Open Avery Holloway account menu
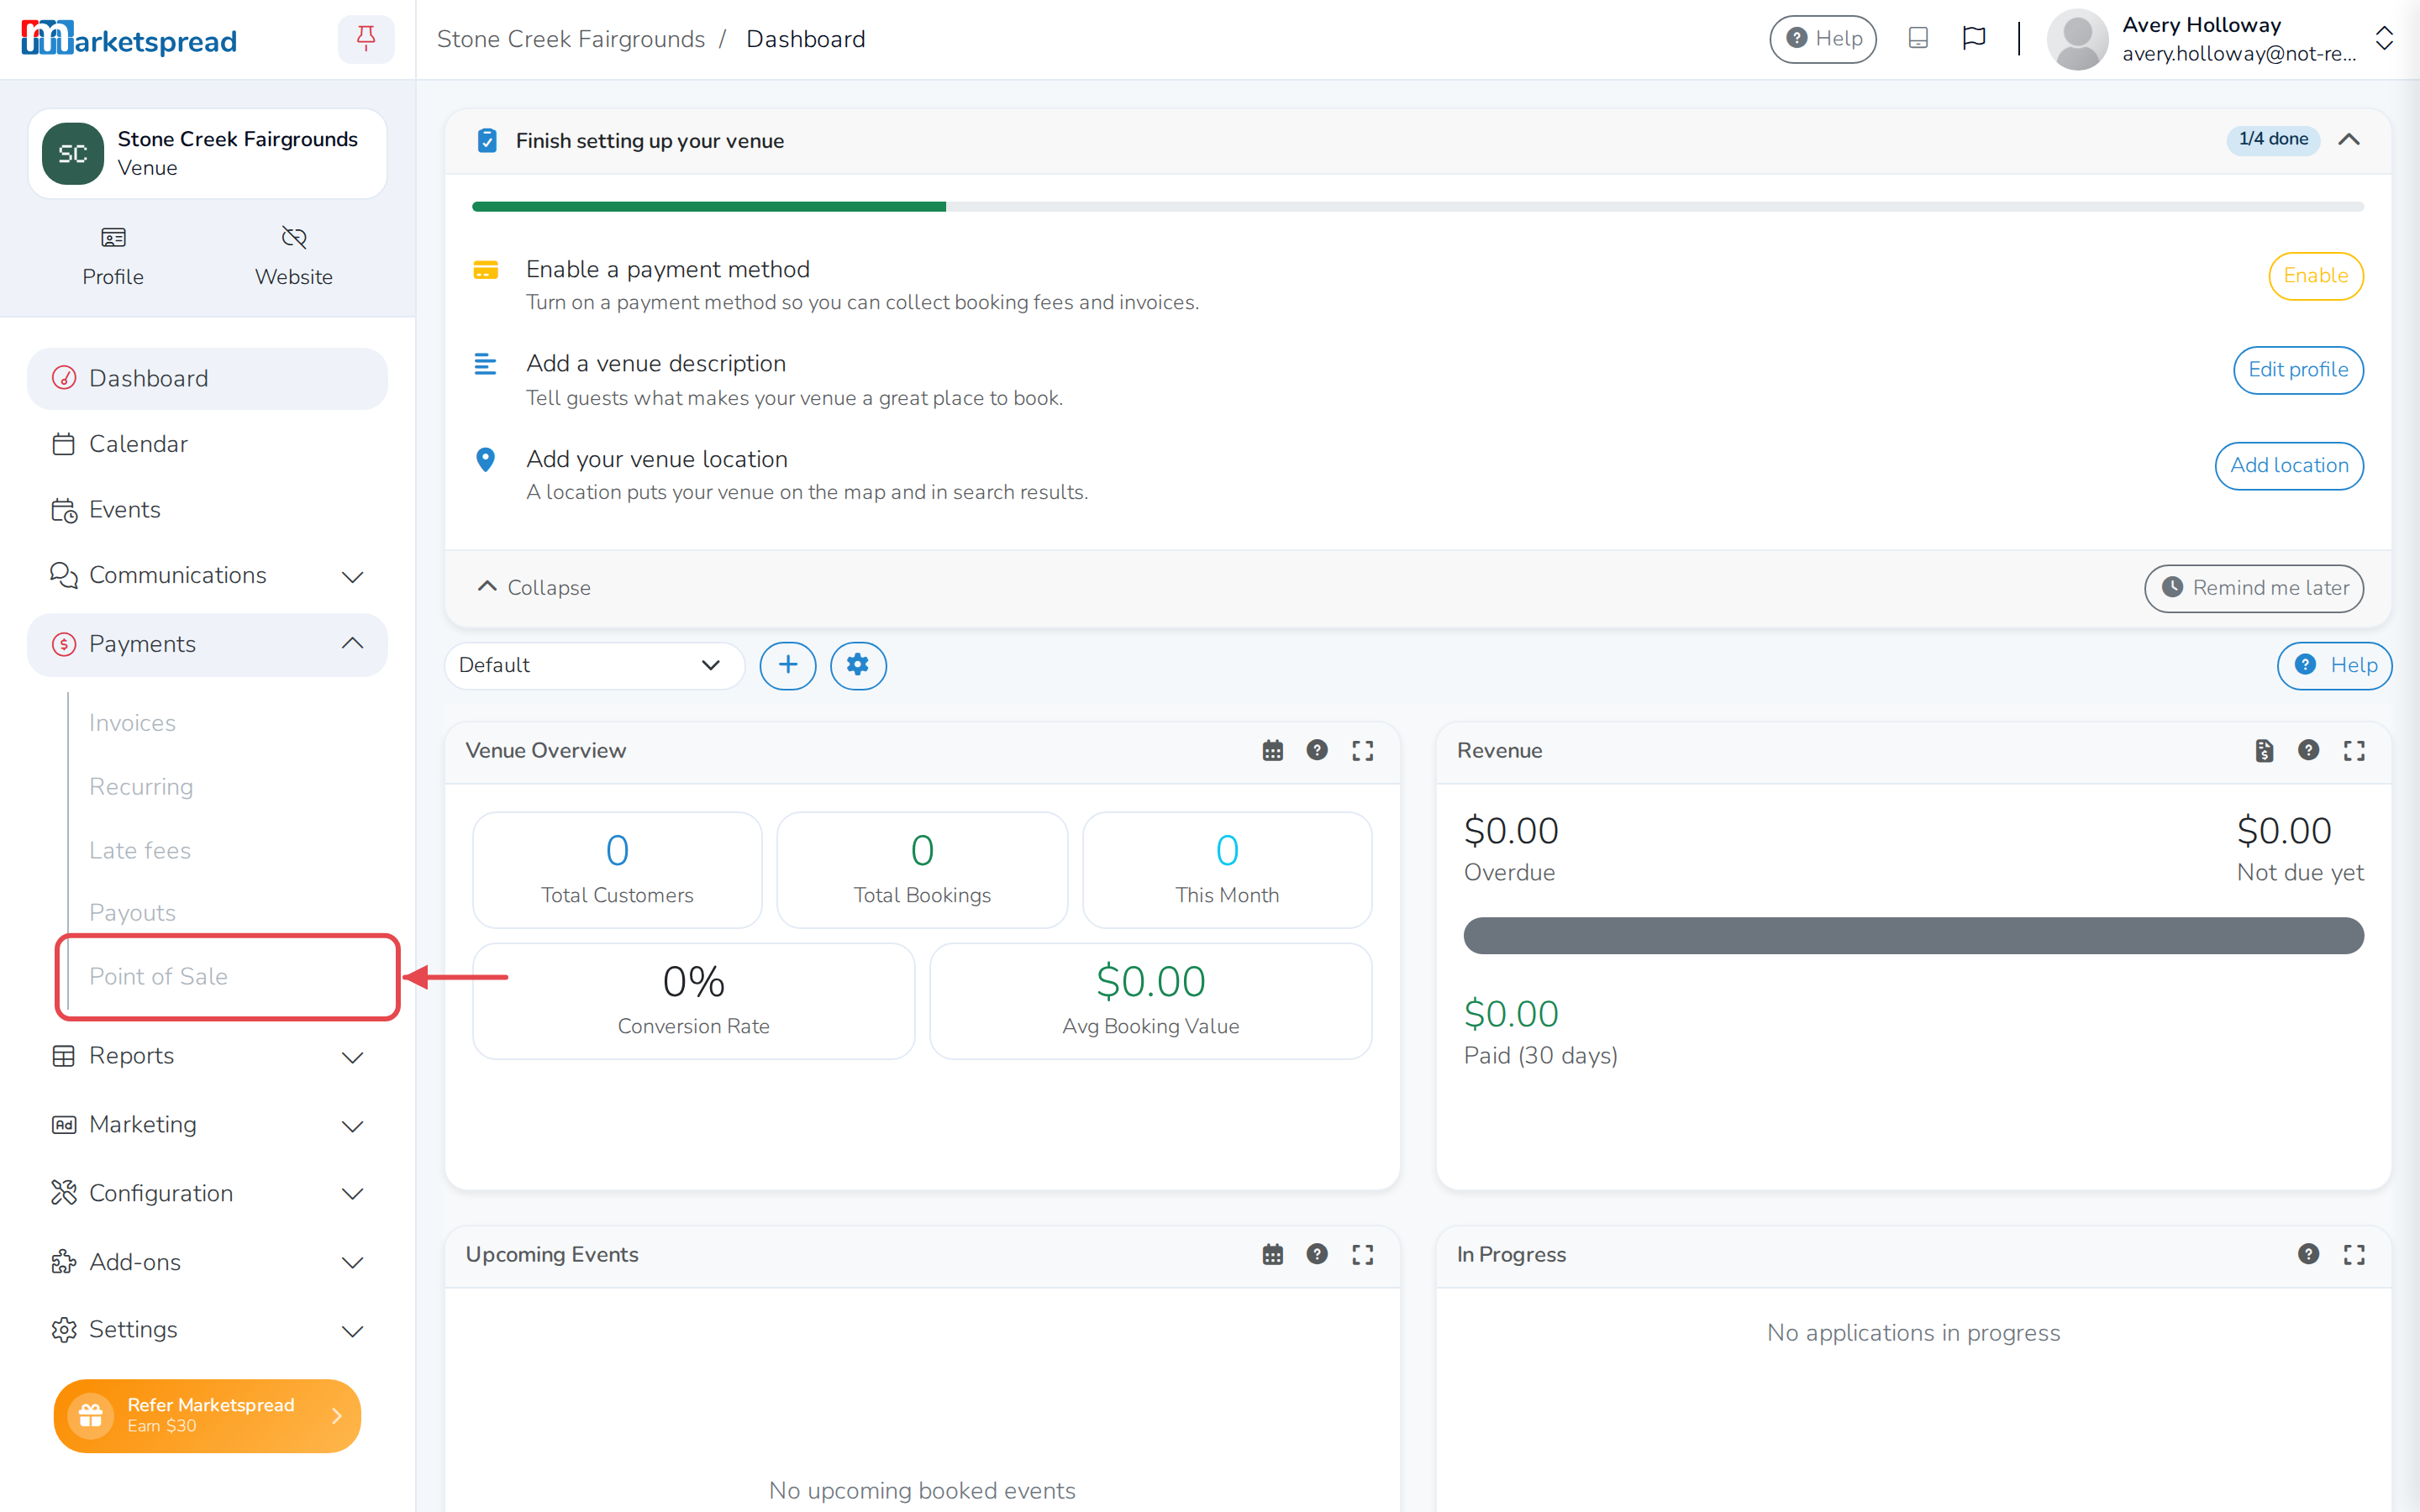The image size is (2420, 1512). 2220,39
